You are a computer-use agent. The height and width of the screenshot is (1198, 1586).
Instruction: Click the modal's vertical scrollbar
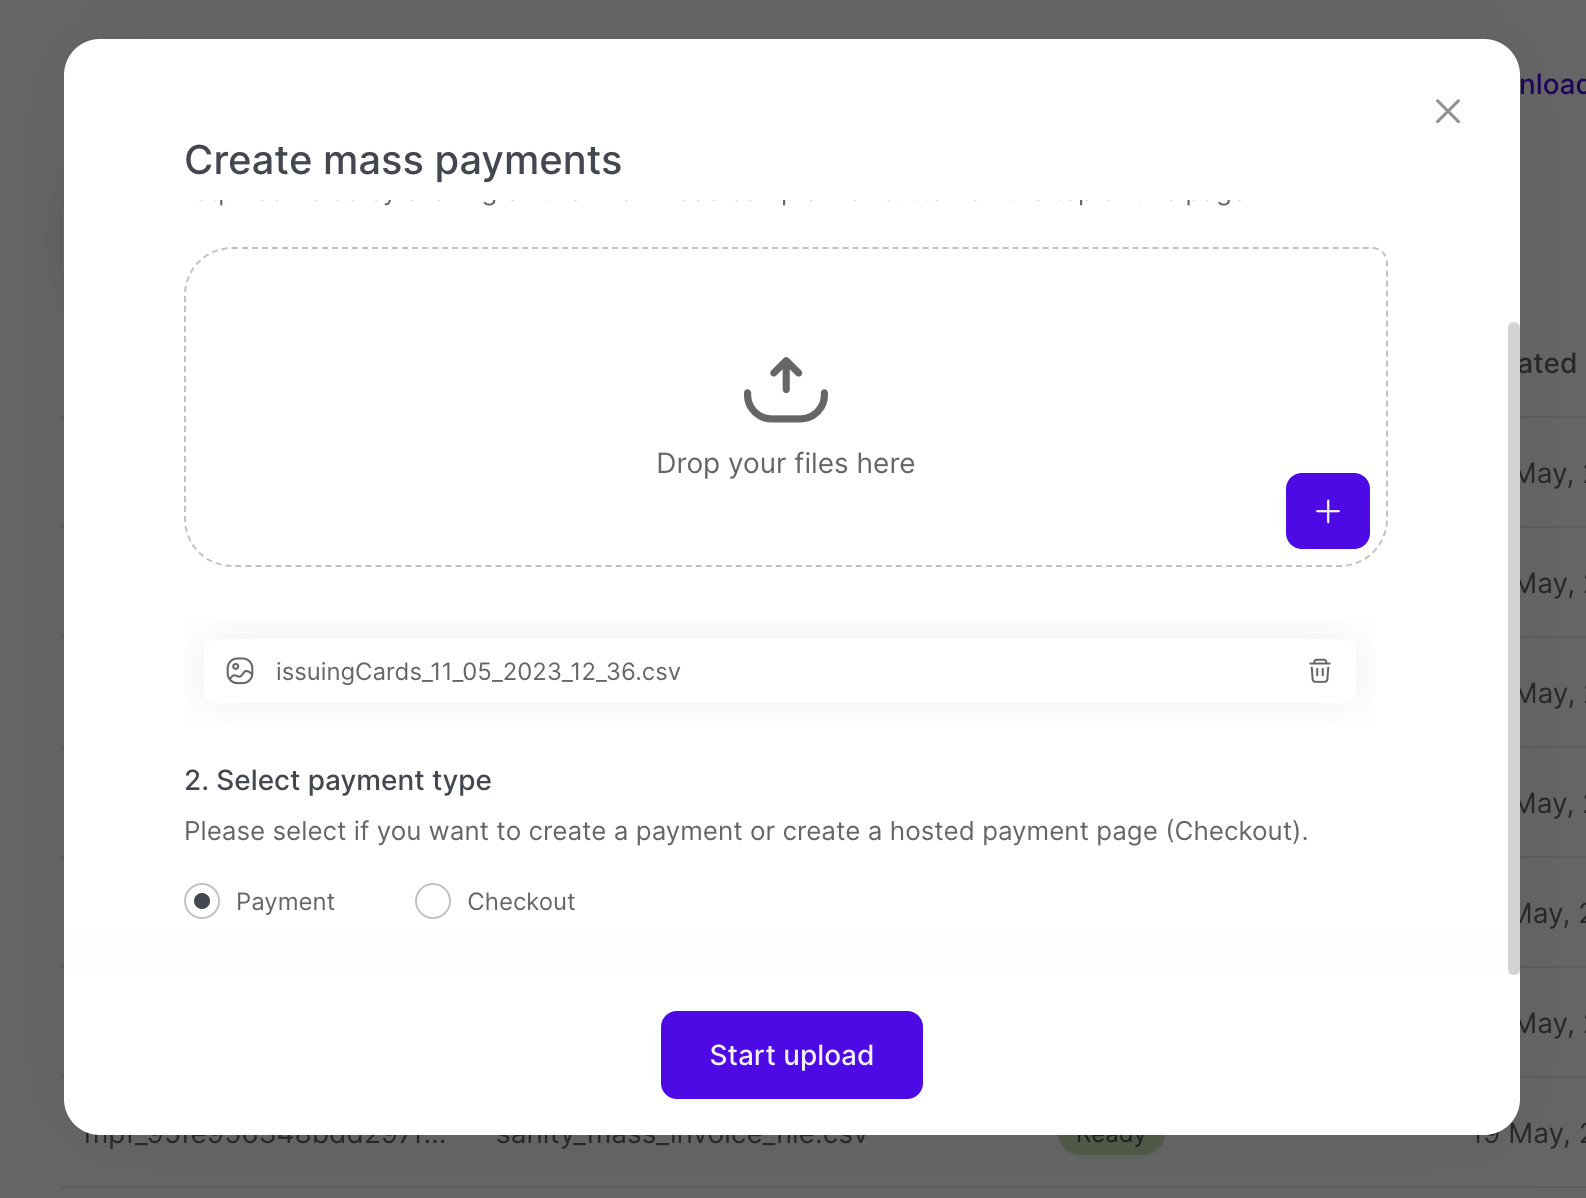(1513, 648)
